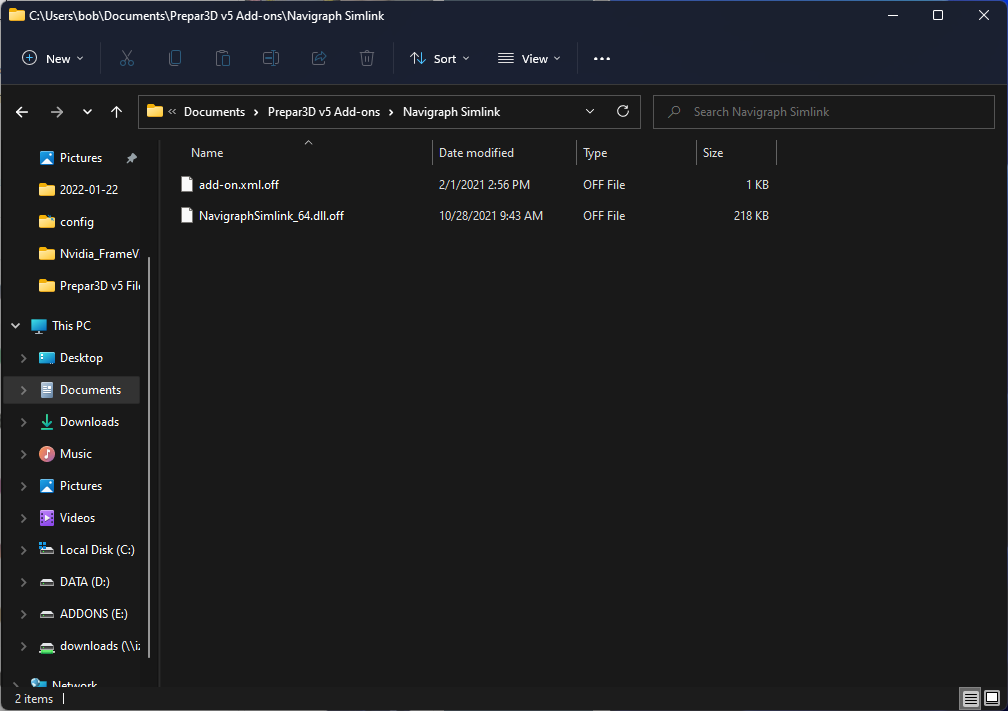This screenshot has height=711, width=1008.
Task: Open the address bar history dropdown
Action: (x=590, y=111)
